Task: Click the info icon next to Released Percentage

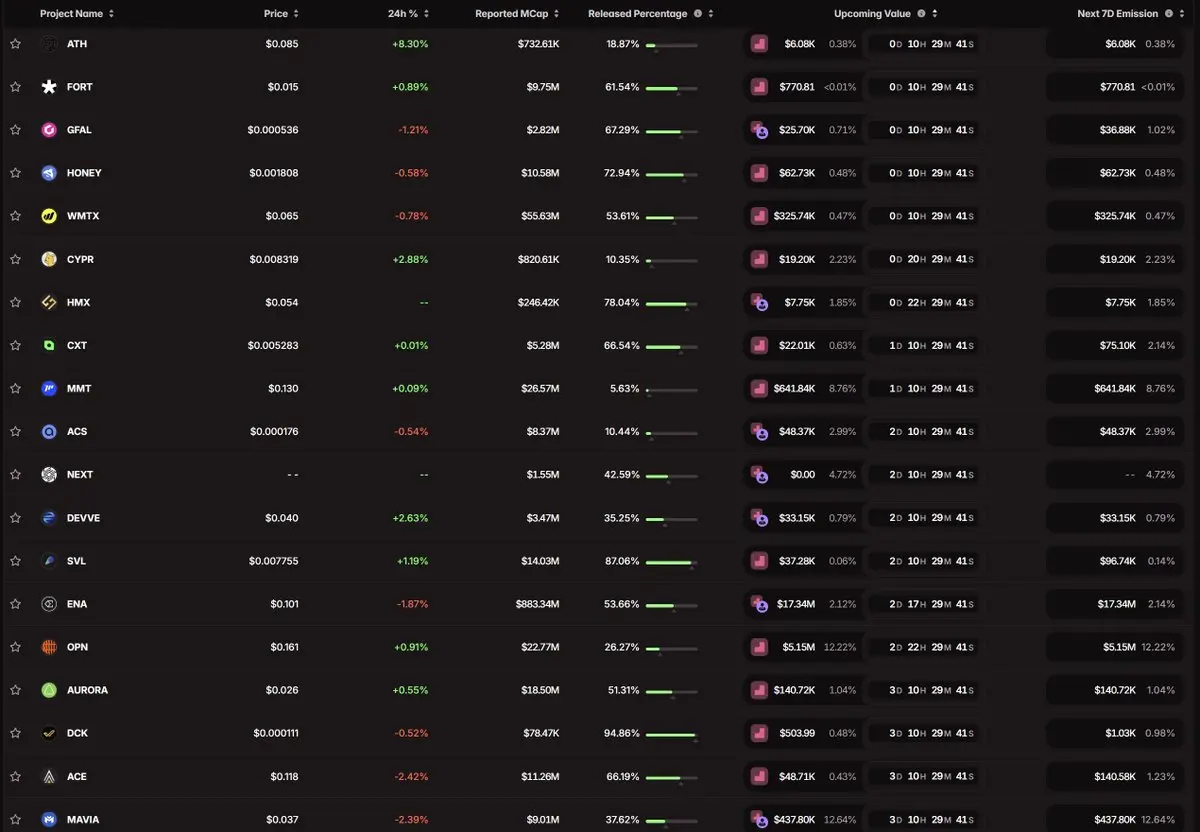Action: [x=698, y=14]
